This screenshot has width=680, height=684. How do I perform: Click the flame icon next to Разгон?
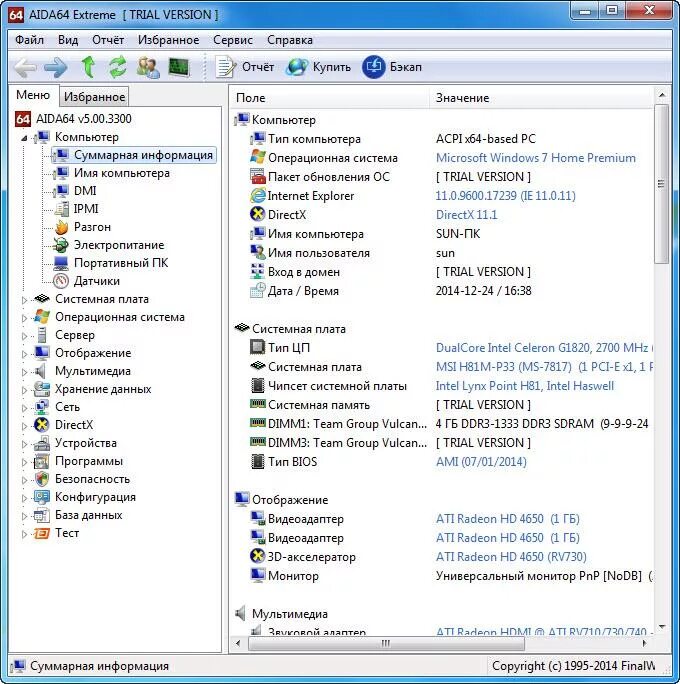coord(62,227)
